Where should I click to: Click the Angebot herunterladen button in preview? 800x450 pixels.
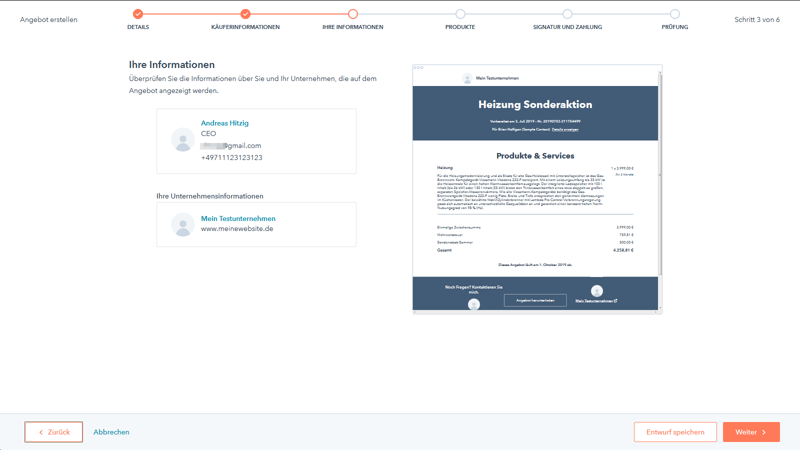[x=535, y=300]
